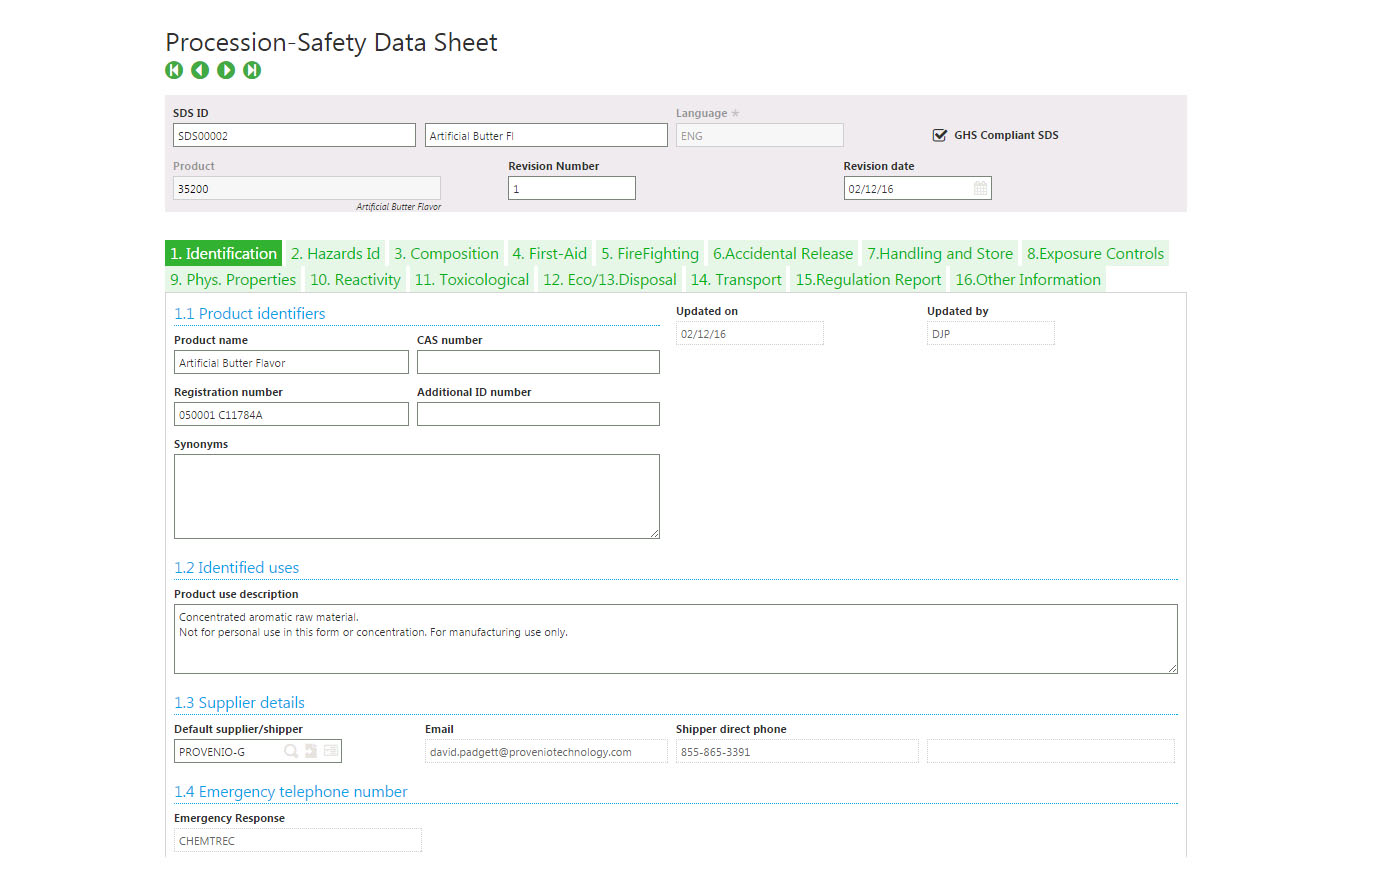Click empty field beside Shipper direct phone

click(1051, 751)
